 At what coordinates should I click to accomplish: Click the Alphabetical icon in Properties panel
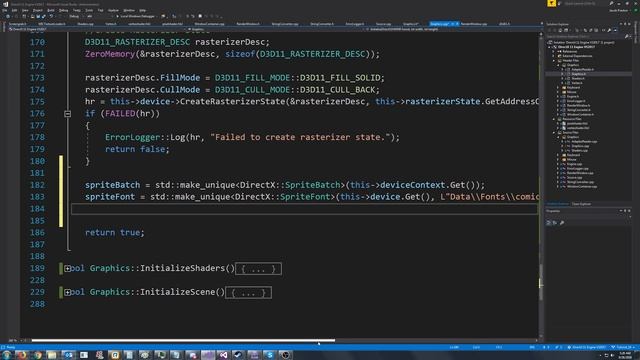pos(555,223)
